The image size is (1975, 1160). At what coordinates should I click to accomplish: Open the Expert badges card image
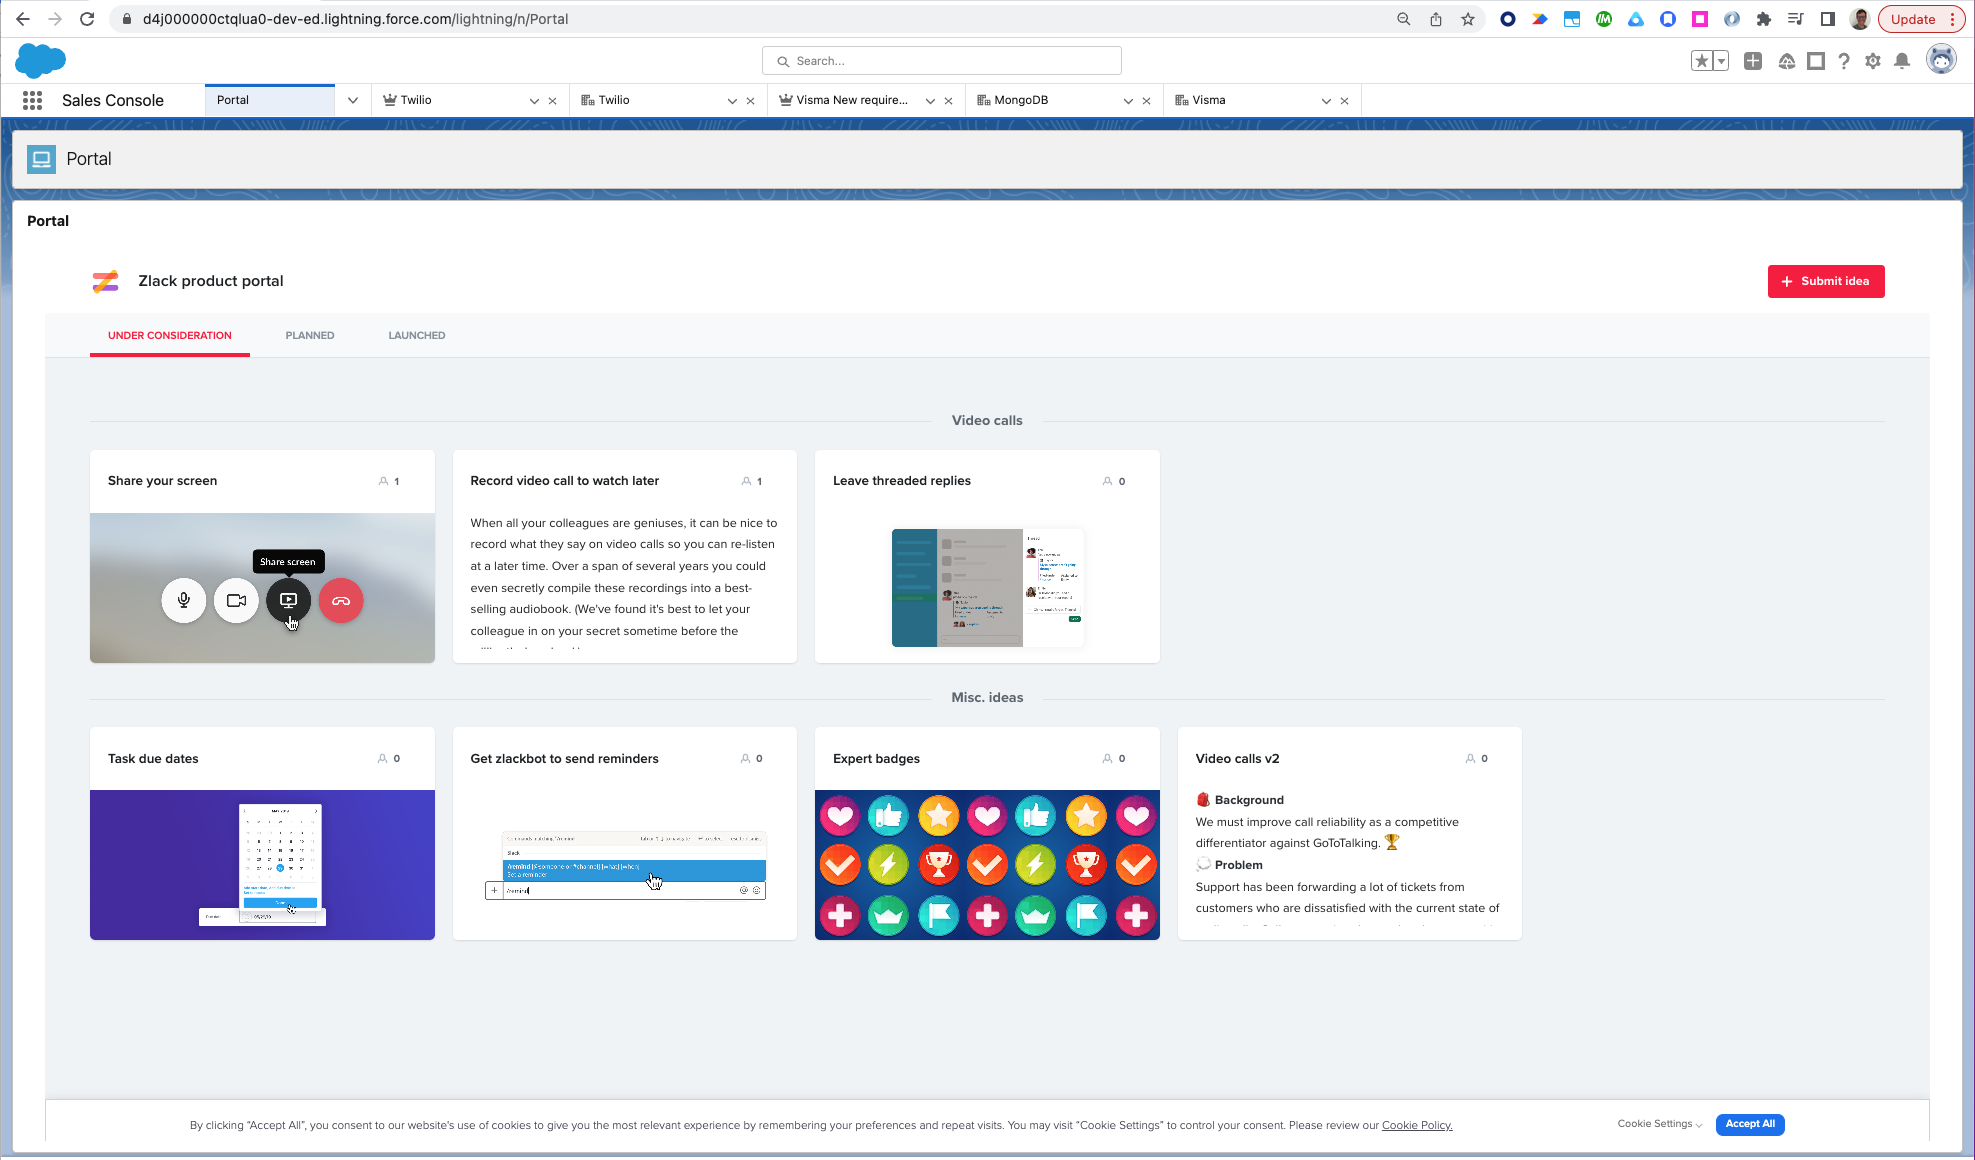[x=987, y=865]
